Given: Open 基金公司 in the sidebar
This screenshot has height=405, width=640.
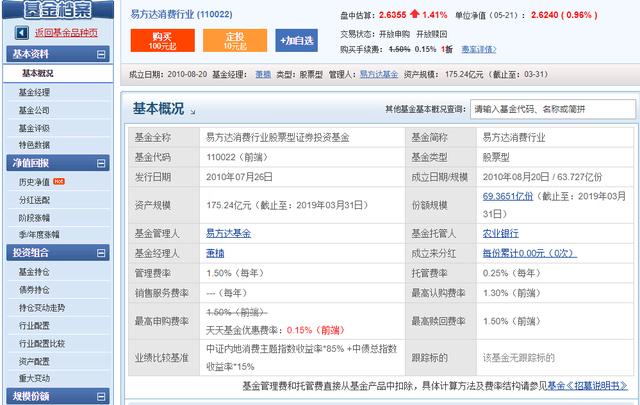Looking at the screenshot, I should coord(34,110).
